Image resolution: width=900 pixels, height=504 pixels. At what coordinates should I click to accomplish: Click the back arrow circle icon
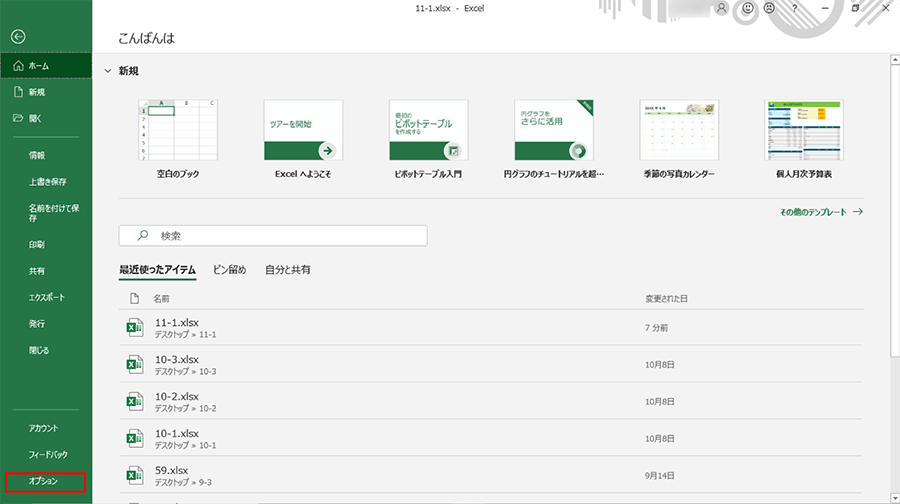click(x=18, y=37)
